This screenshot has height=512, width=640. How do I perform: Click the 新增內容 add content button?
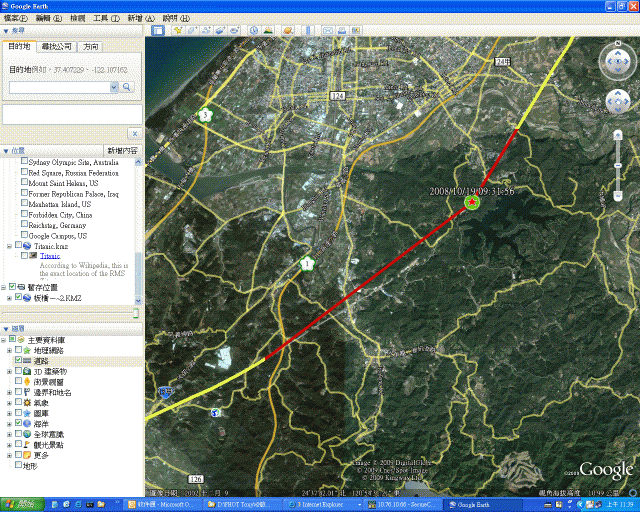tap(122, 151)
